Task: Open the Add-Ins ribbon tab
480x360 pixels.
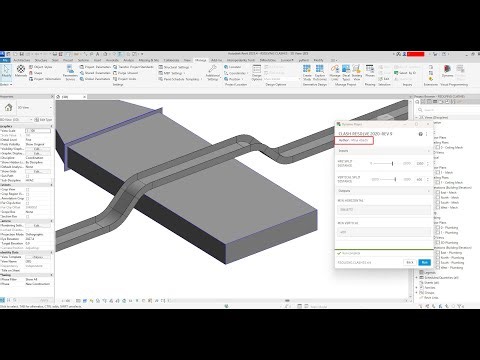Action: click(x=217, y=60)
